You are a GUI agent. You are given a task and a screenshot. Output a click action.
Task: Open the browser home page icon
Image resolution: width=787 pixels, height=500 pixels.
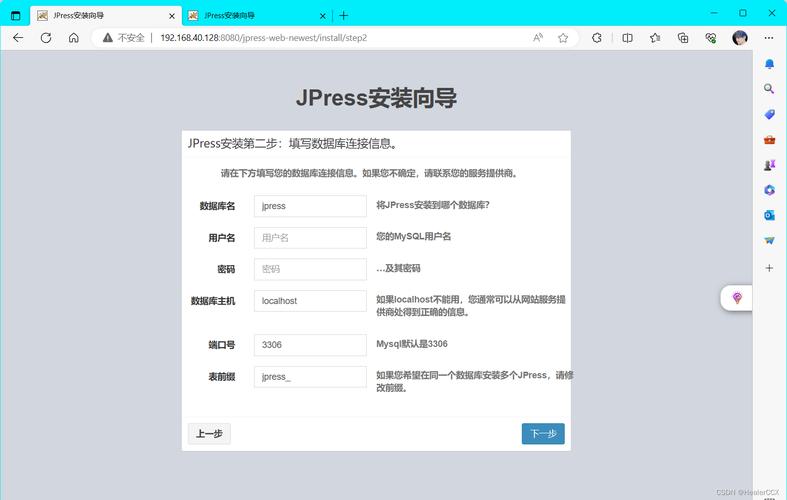point(74,38)
